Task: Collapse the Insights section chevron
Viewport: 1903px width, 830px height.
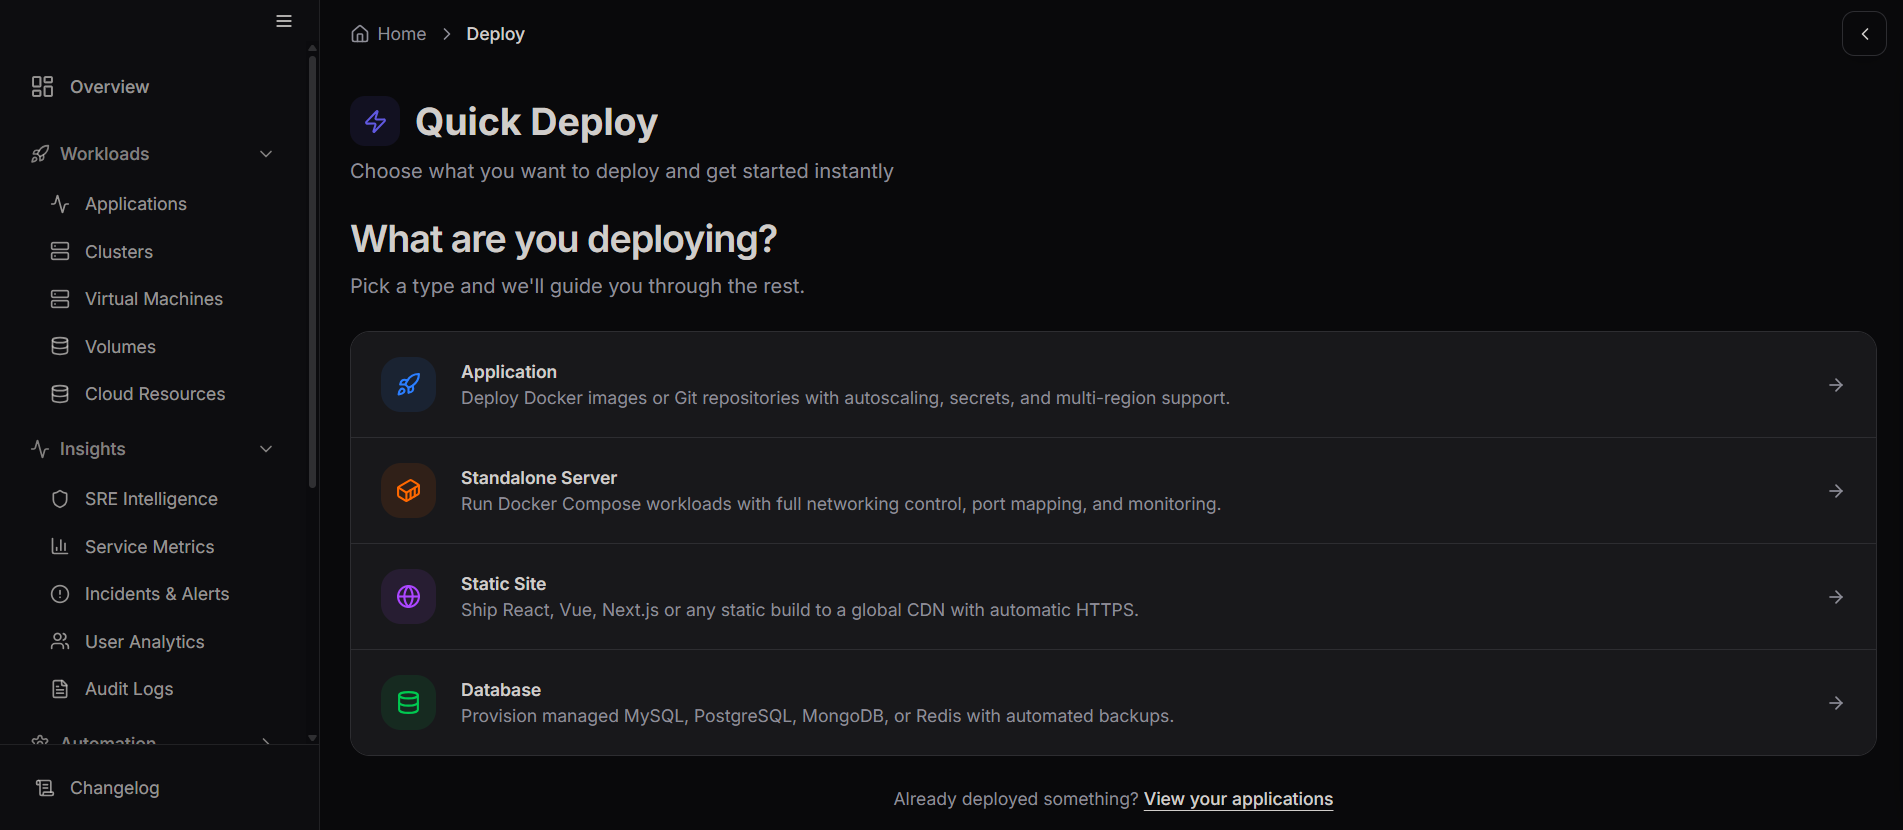Action: (266, 449)
